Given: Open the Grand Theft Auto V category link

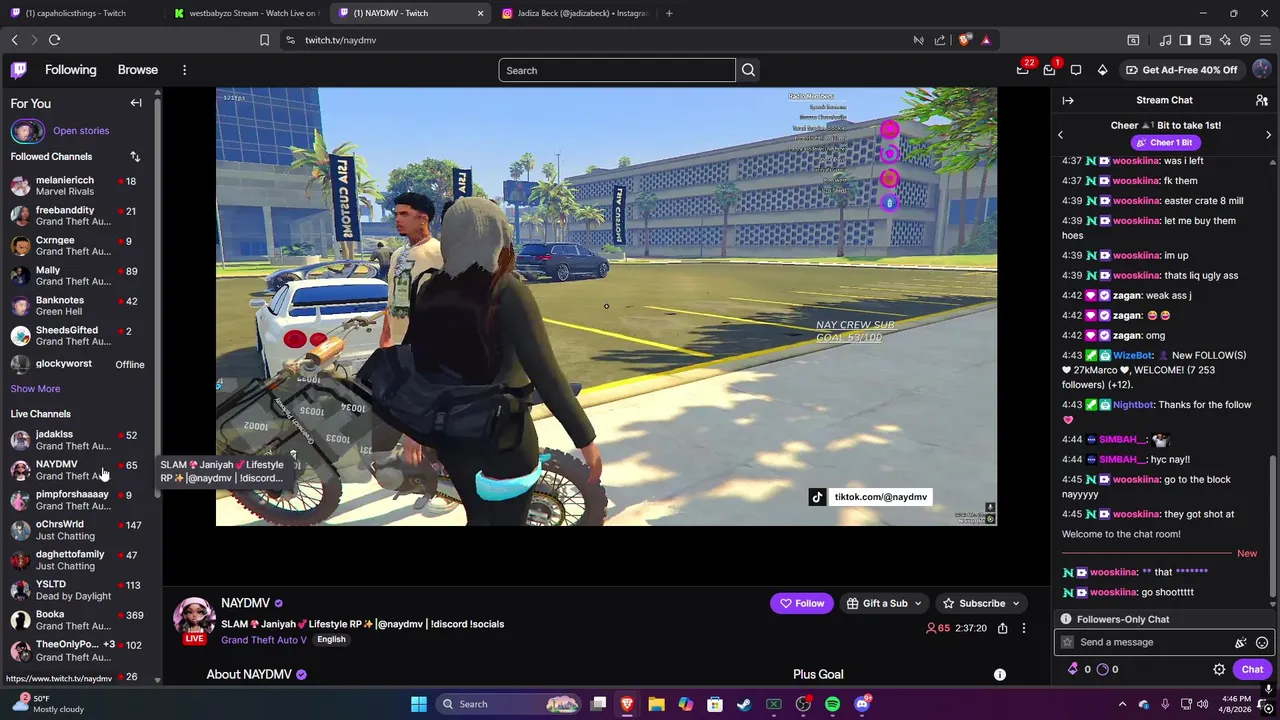Looking at the screenshot, I should (x=264, y=640).
